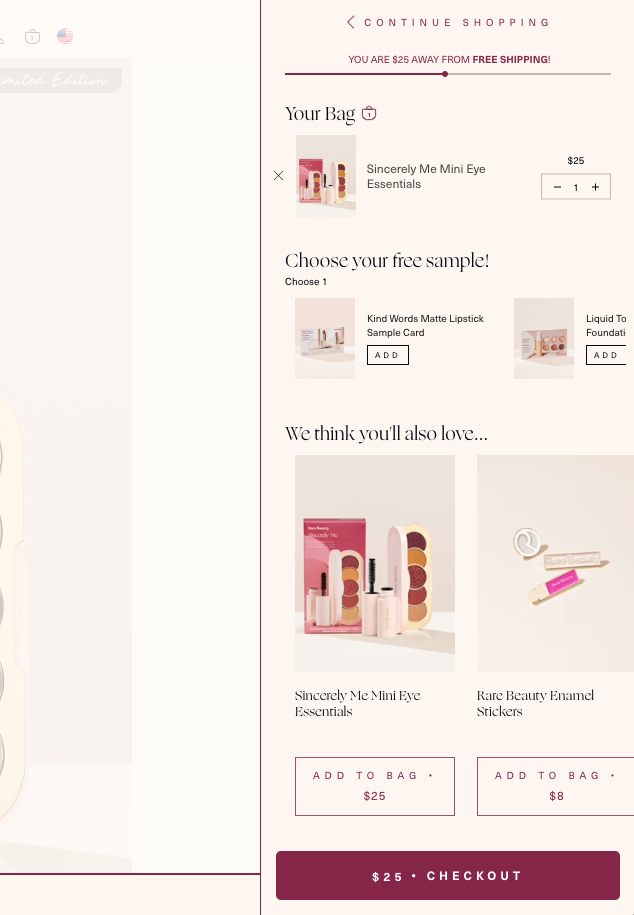Click the free shipping progress bar marker
Image resolution: width=634 pixels, height=915 pixels.
pyautogui.click(x=445, y=74)
